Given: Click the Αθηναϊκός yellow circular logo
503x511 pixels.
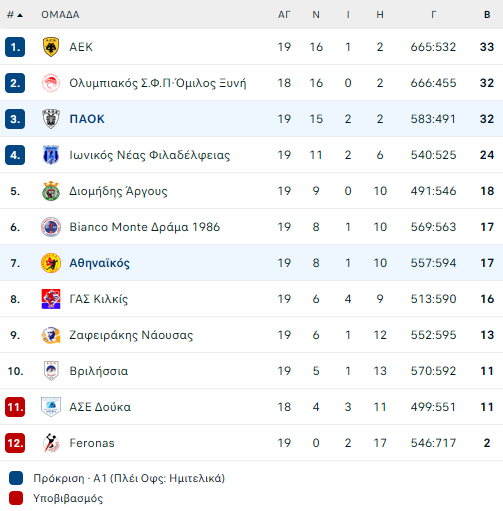Looking at the screenshot, I should (x=51, y=263).
